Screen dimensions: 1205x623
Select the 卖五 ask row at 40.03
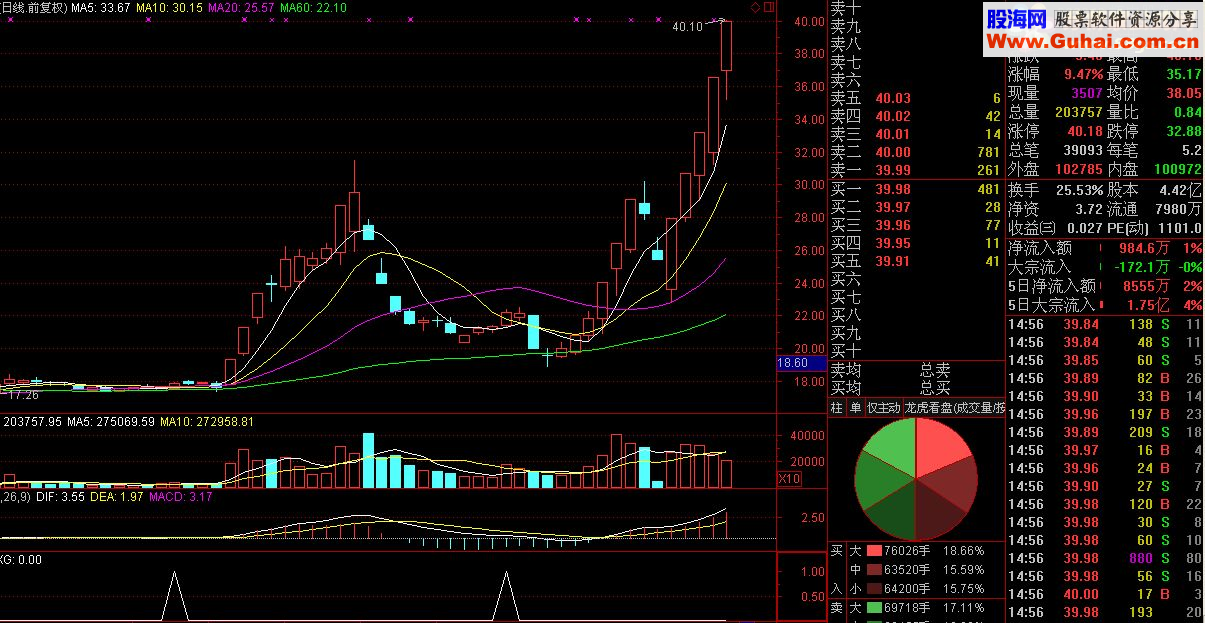tap(916, 98)
